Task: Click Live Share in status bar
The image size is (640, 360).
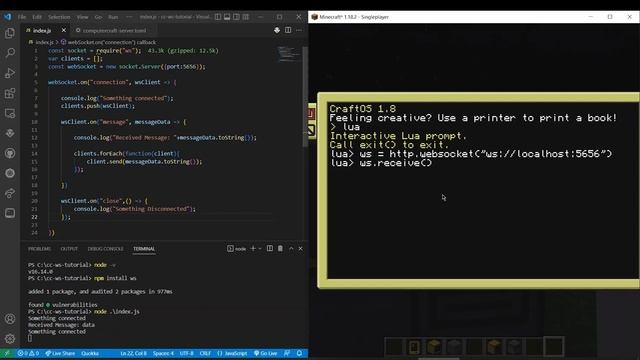Action: pos(60,353)
